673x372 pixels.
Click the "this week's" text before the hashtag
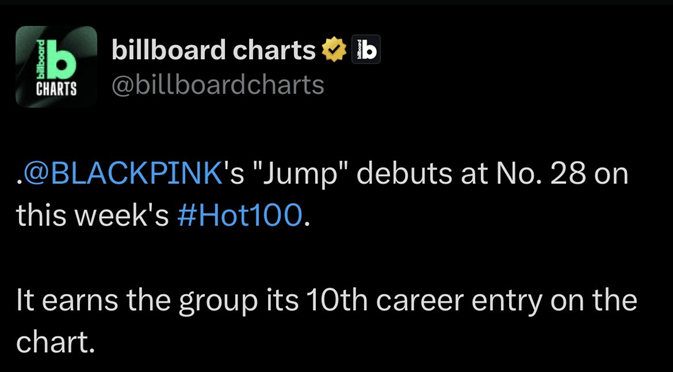[x=93, y=216]
